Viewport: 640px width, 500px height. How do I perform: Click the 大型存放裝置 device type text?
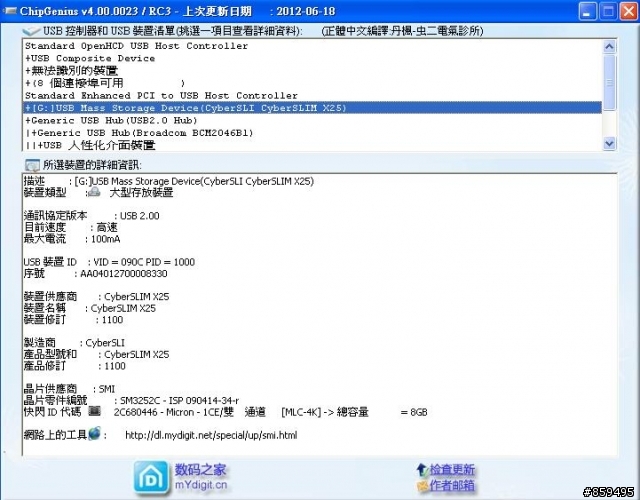[x=141, y=193]
